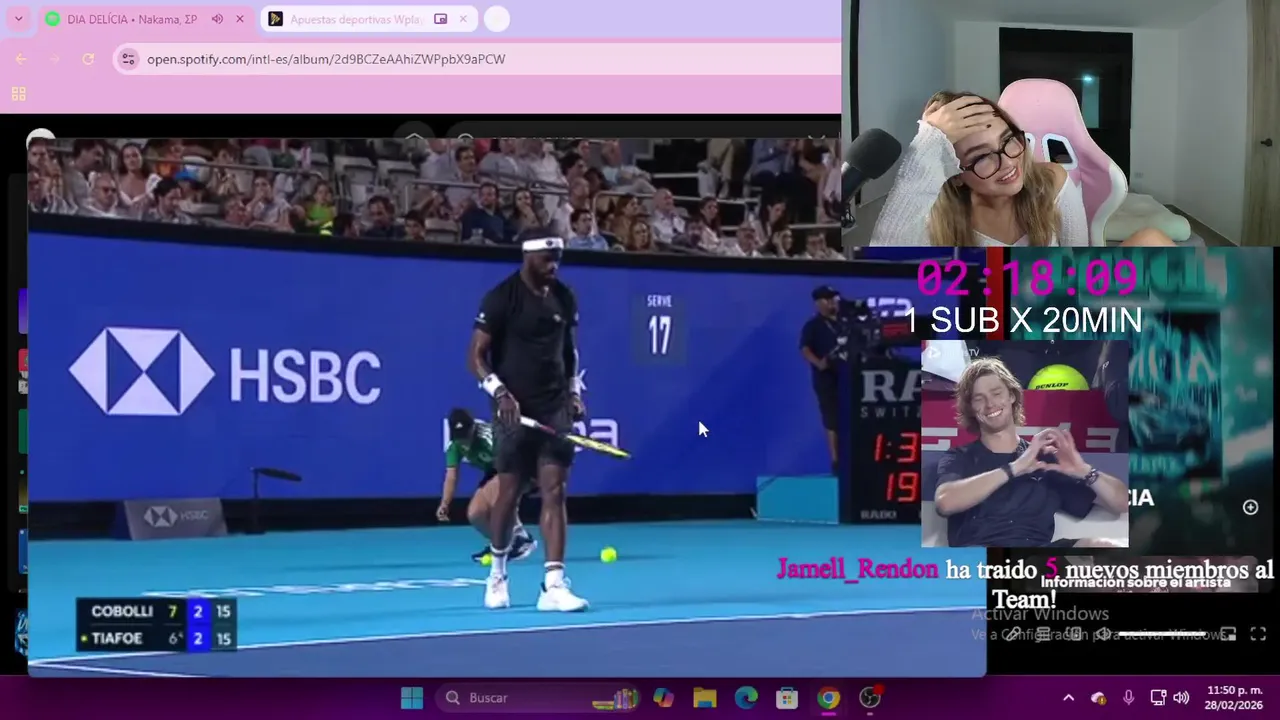Add song to library with plus icon
The height and width of the screenshot is (720, 1280).
pyautogui.click(x=1250, y=507)
